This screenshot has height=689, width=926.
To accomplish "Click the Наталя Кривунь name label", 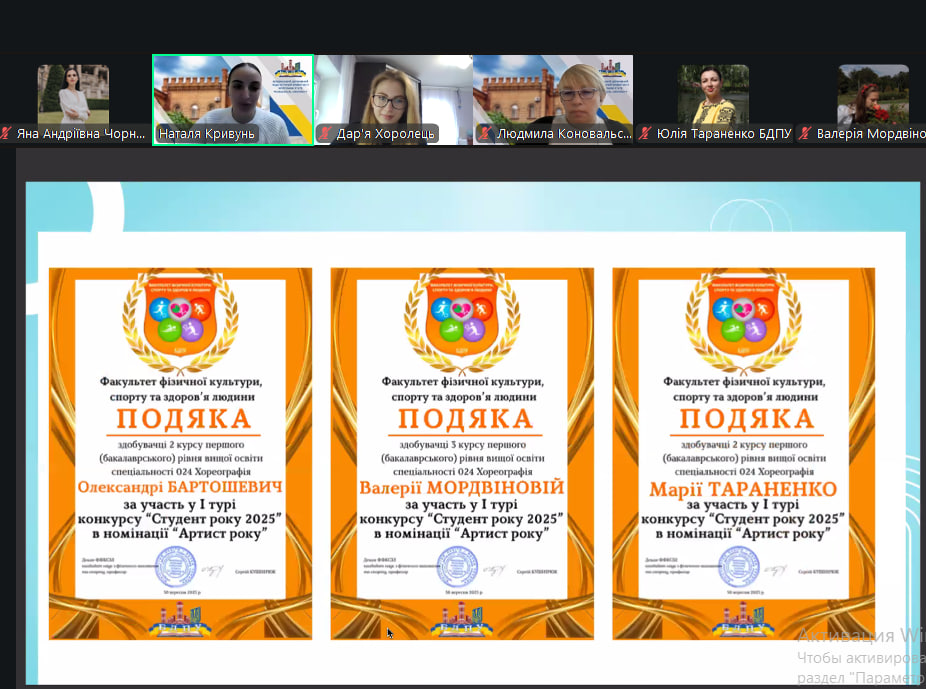I will click(x=206, y=134).
